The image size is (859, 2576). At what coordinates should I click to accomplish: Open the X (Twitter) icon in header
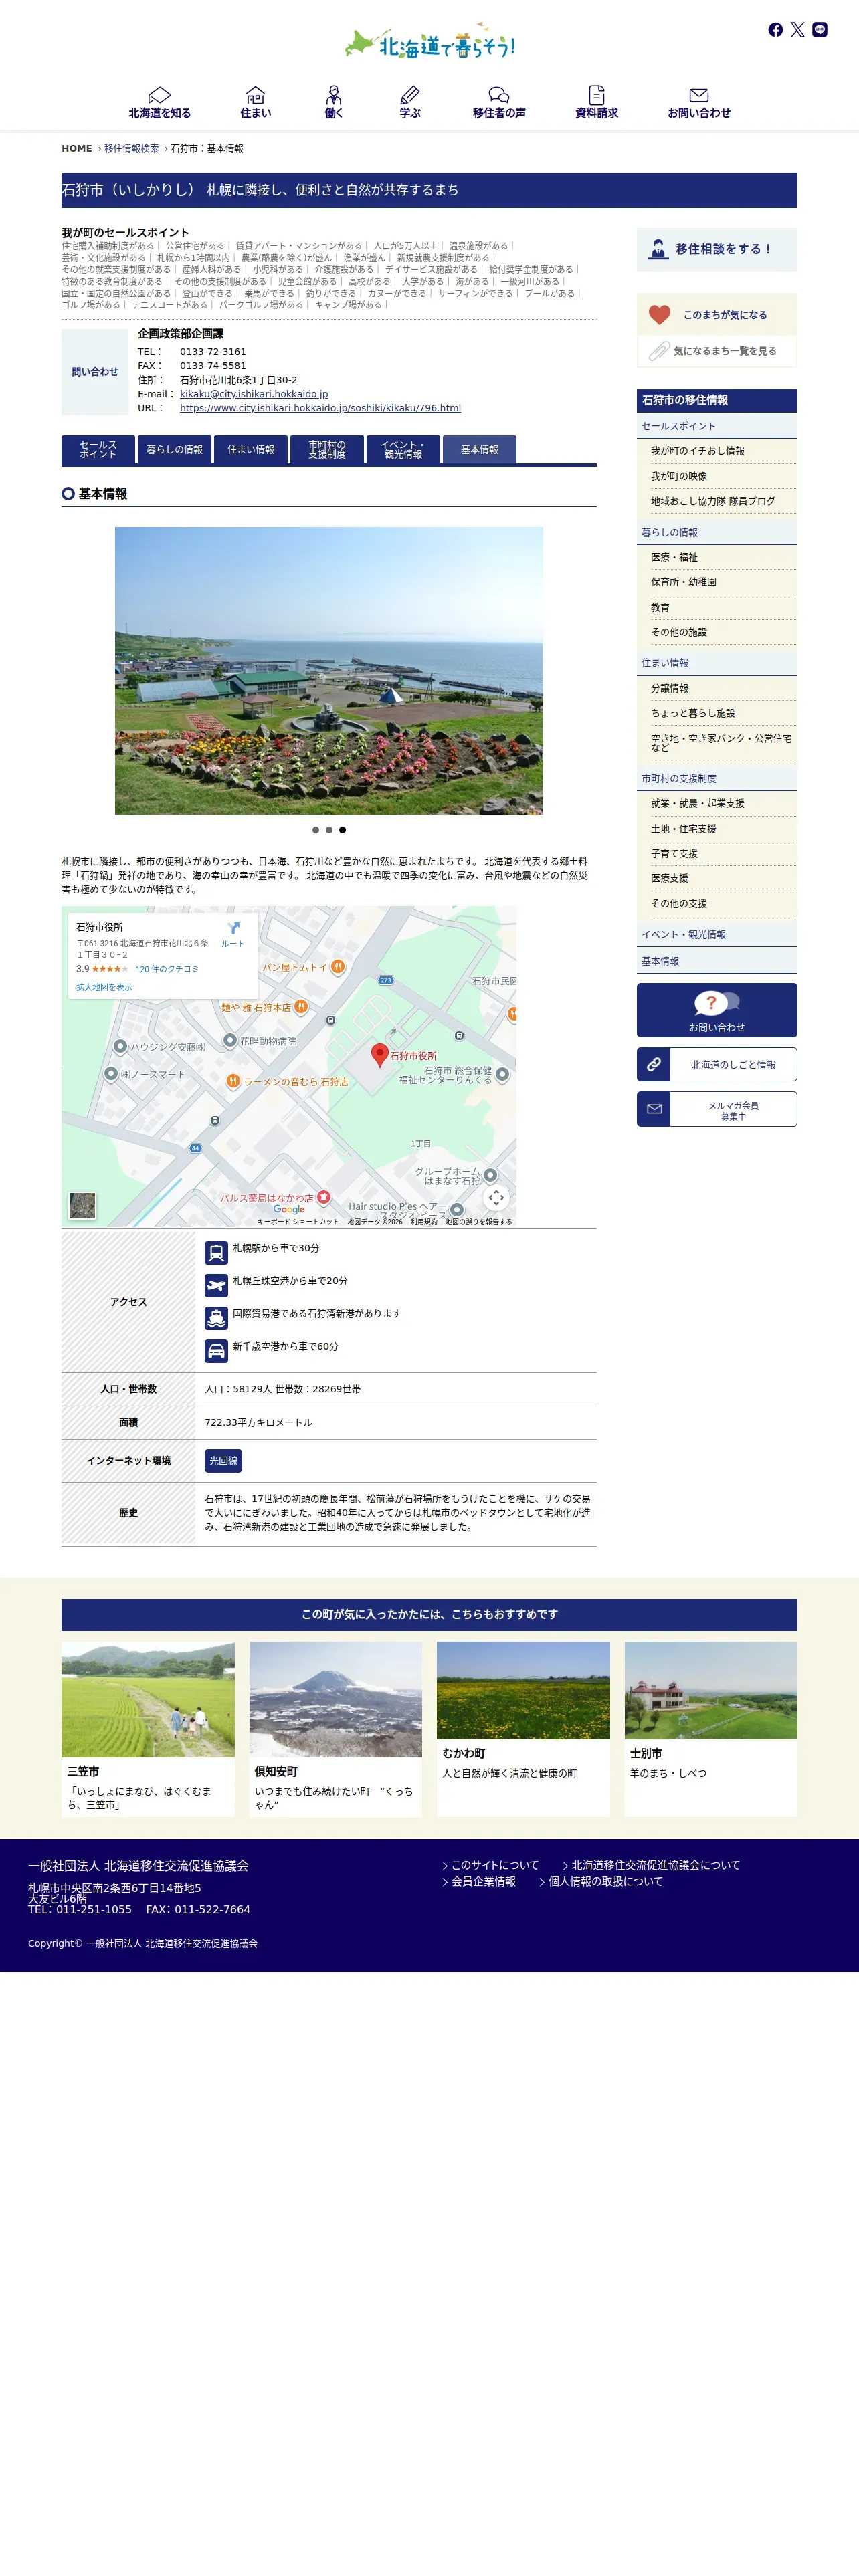pyautogui.click(x=797, y=30)
